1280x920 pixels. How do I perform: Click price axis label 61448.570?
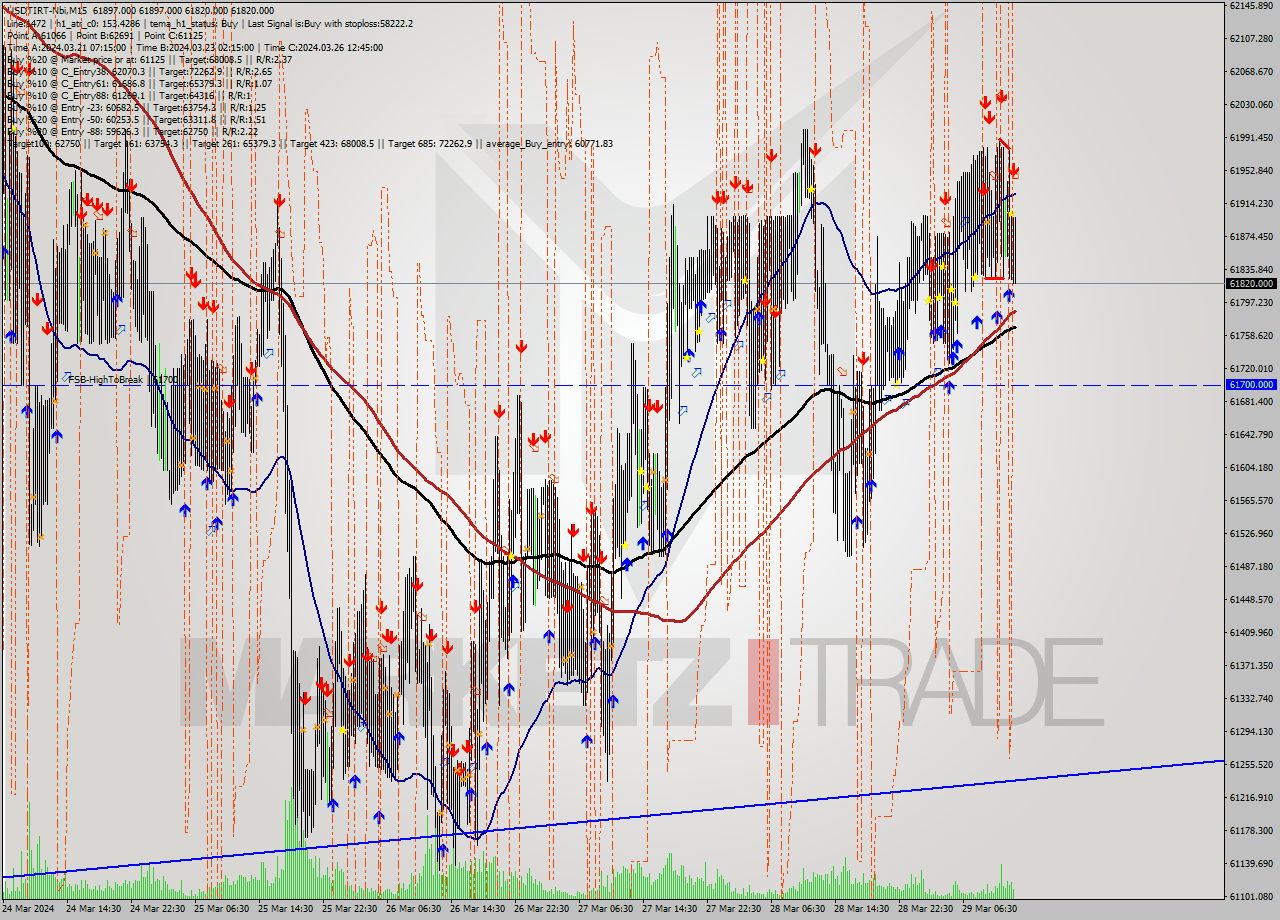click(1253, 599)
